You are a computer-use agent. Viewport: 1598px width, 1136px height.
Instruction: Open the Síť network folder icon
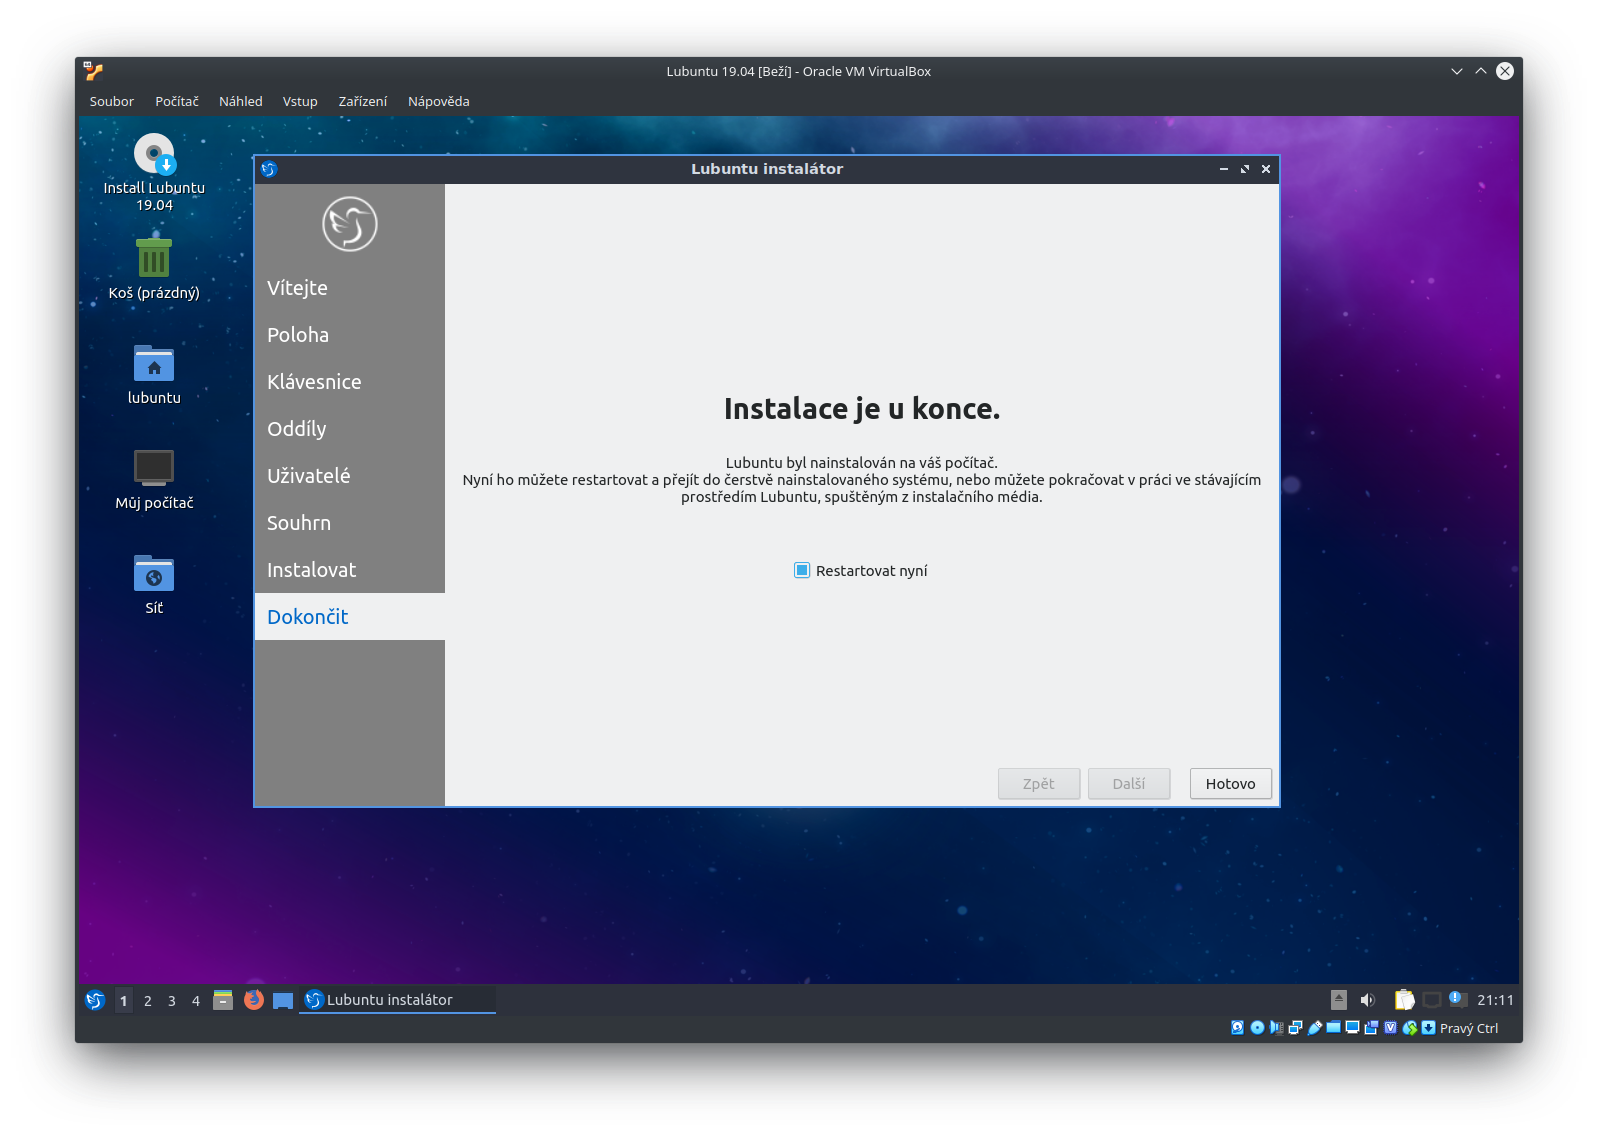tap(154, 585)
